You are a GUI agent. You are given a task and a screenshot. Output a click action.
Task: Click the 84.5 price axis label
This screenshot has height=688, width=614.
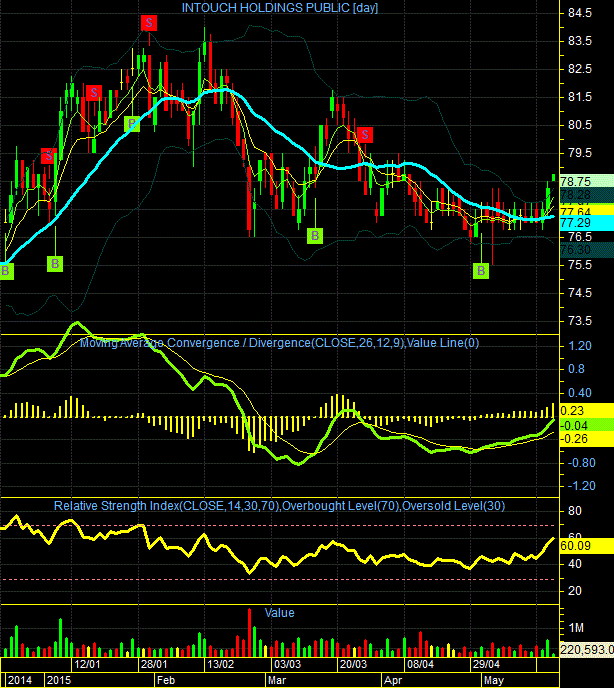580,13
